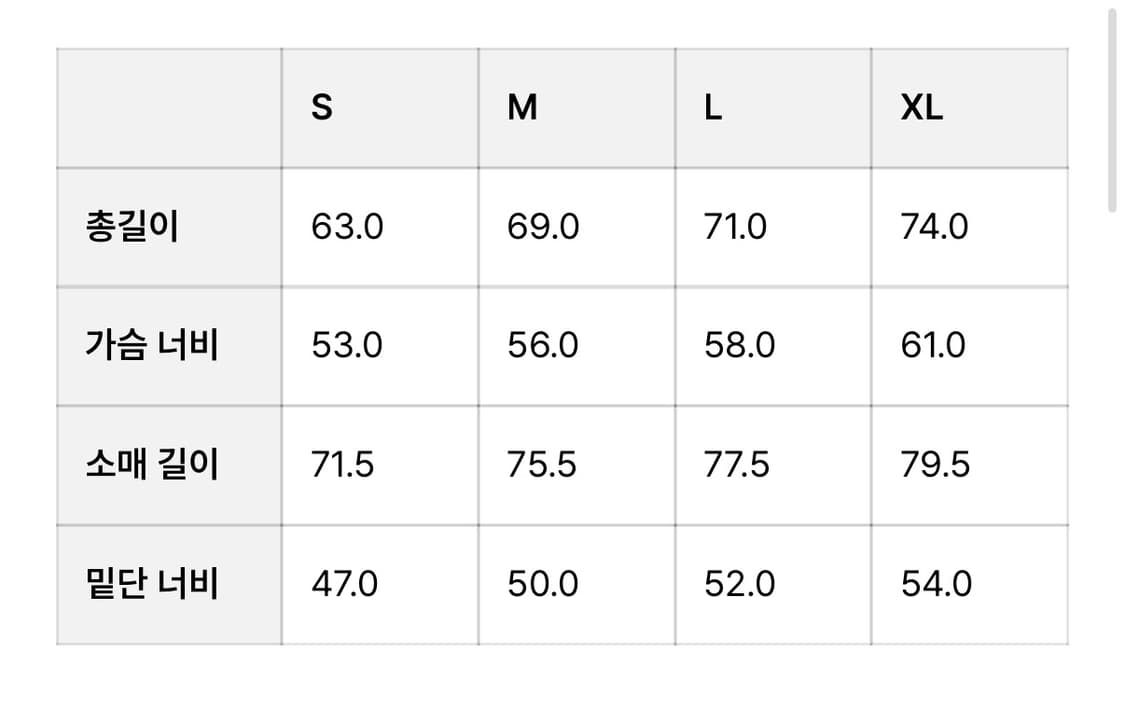The image size is (1125, 708).
Task: Click the L size column header
Action: pyautogui.click(x=713, y=107)
